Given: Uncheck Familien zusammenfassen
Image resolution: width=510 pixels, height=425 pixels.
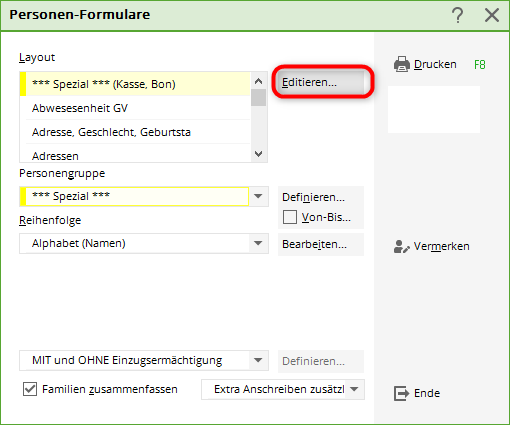Looking at the screenshot, I should [30, 389].
